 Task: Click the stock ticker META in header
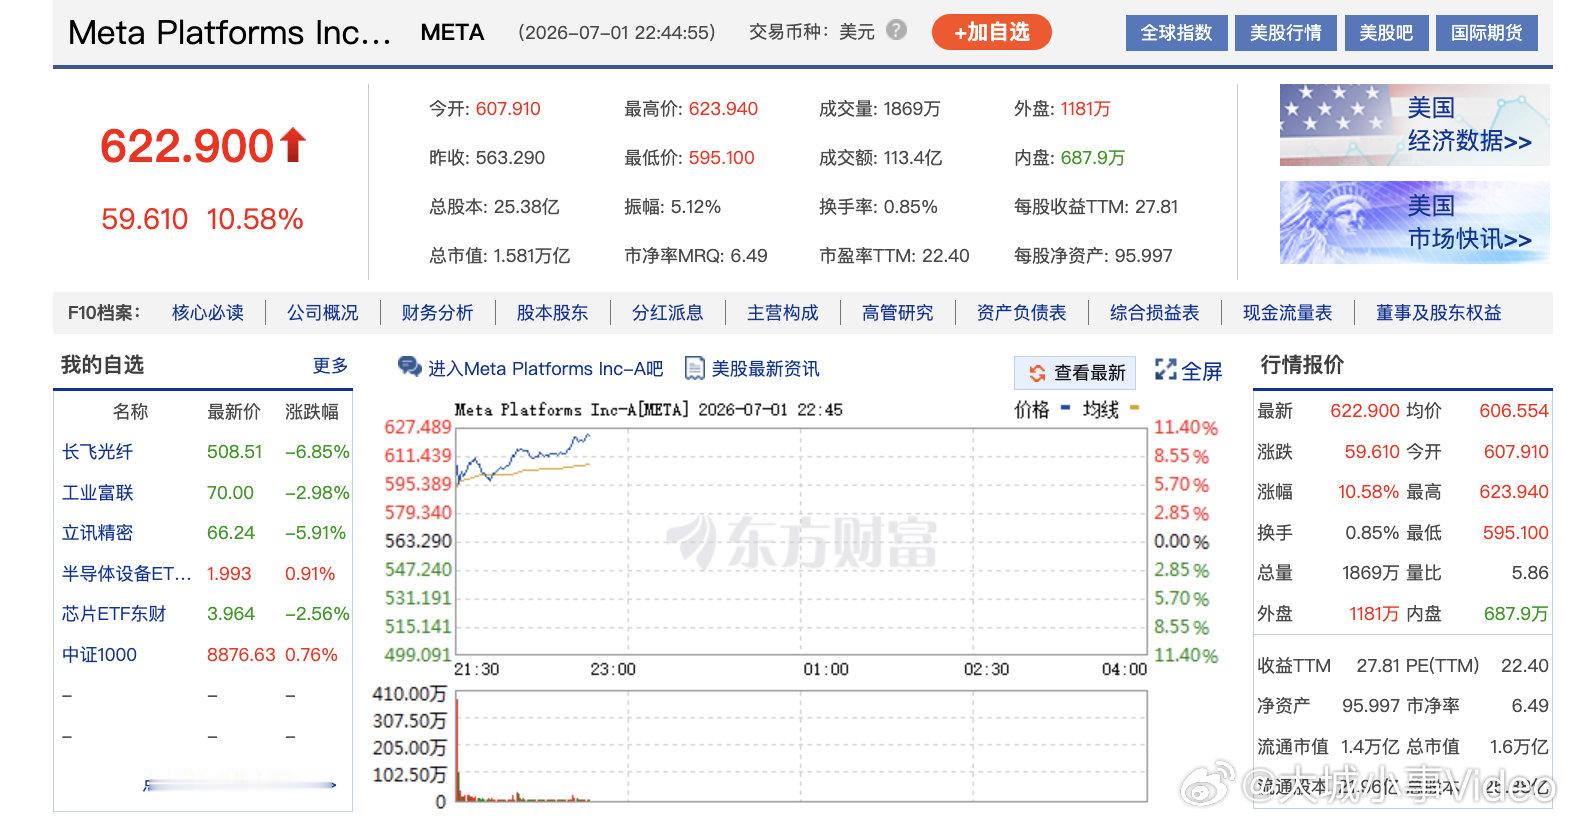[x=452, y=33]
